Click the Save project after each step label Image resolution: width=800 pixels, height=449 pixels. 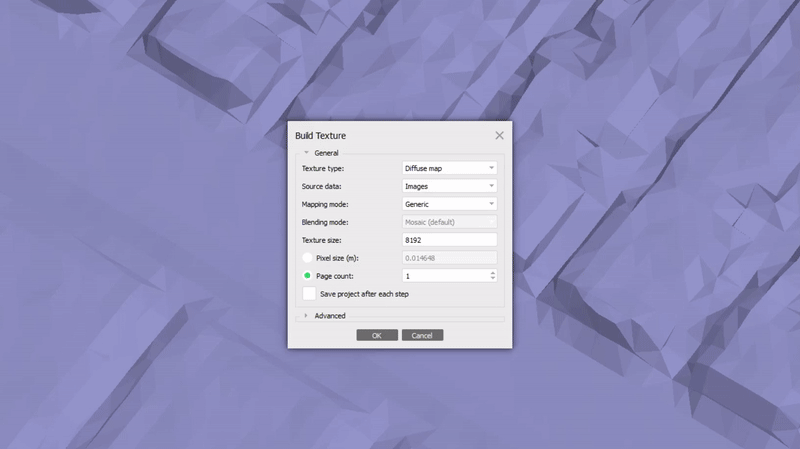(364, 294)
